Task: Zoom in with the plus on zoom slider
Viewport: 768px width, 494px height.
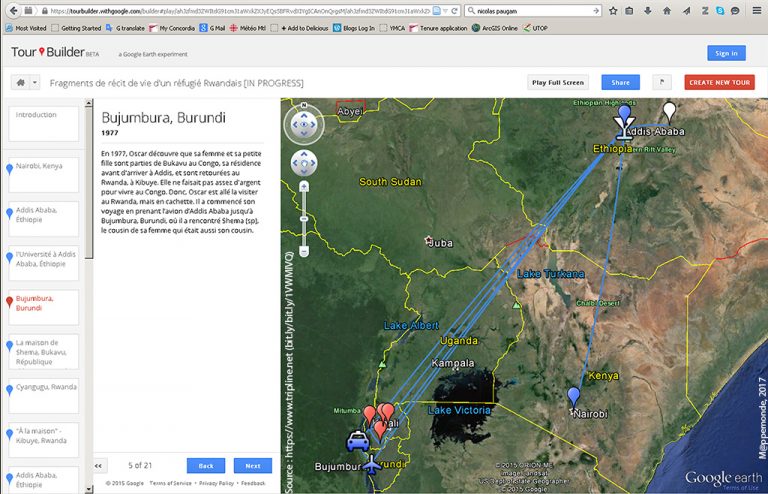Action: point(304,190)
